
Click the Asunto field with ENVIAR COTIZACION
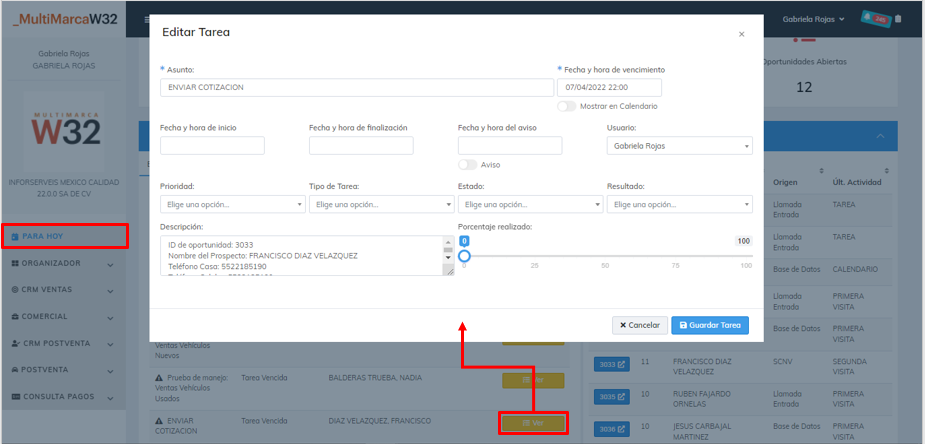point(357,87)
